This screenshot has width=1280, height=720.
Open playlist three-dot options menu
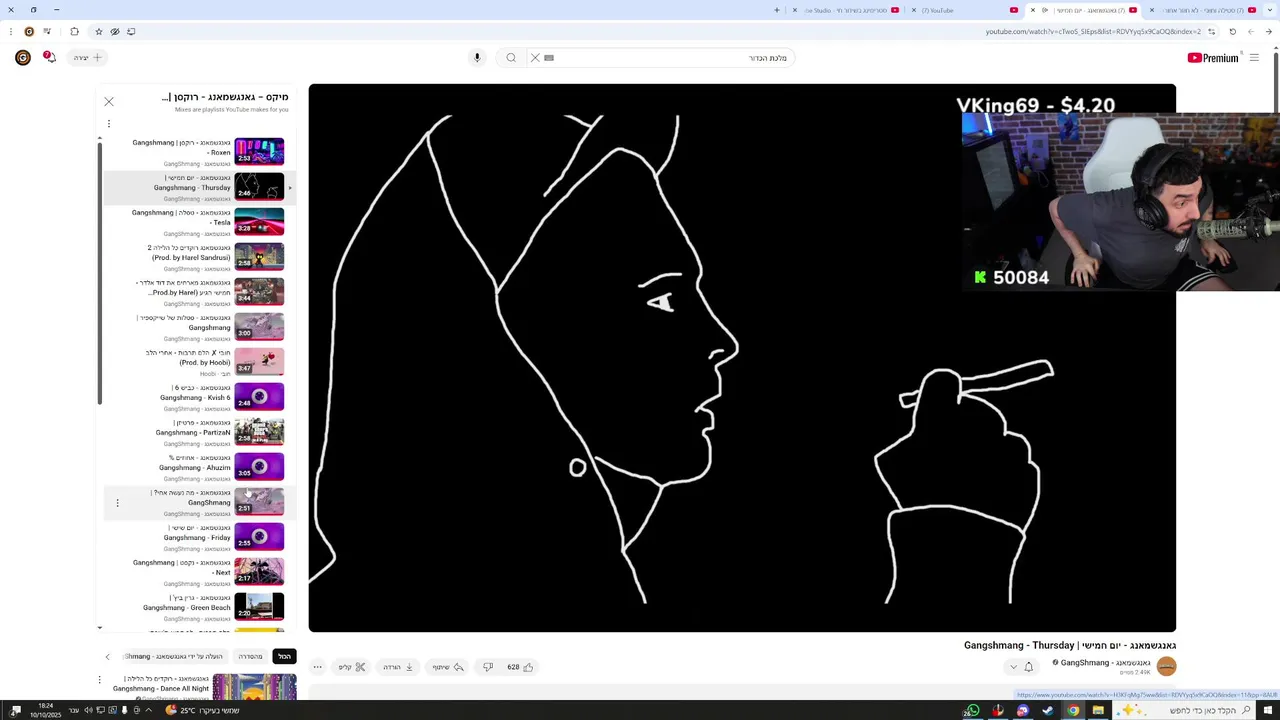tap(109, 124)
